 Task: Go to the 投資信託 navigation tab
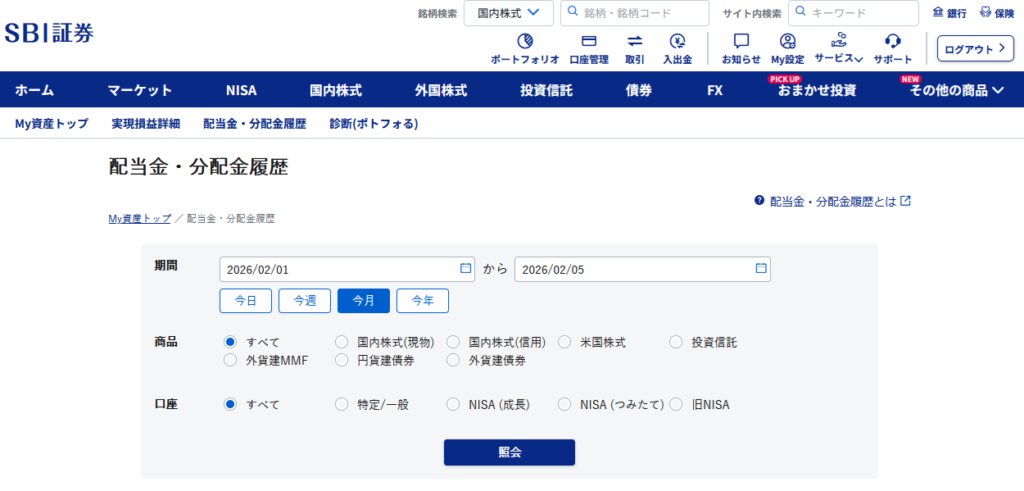tap(546, 91)
